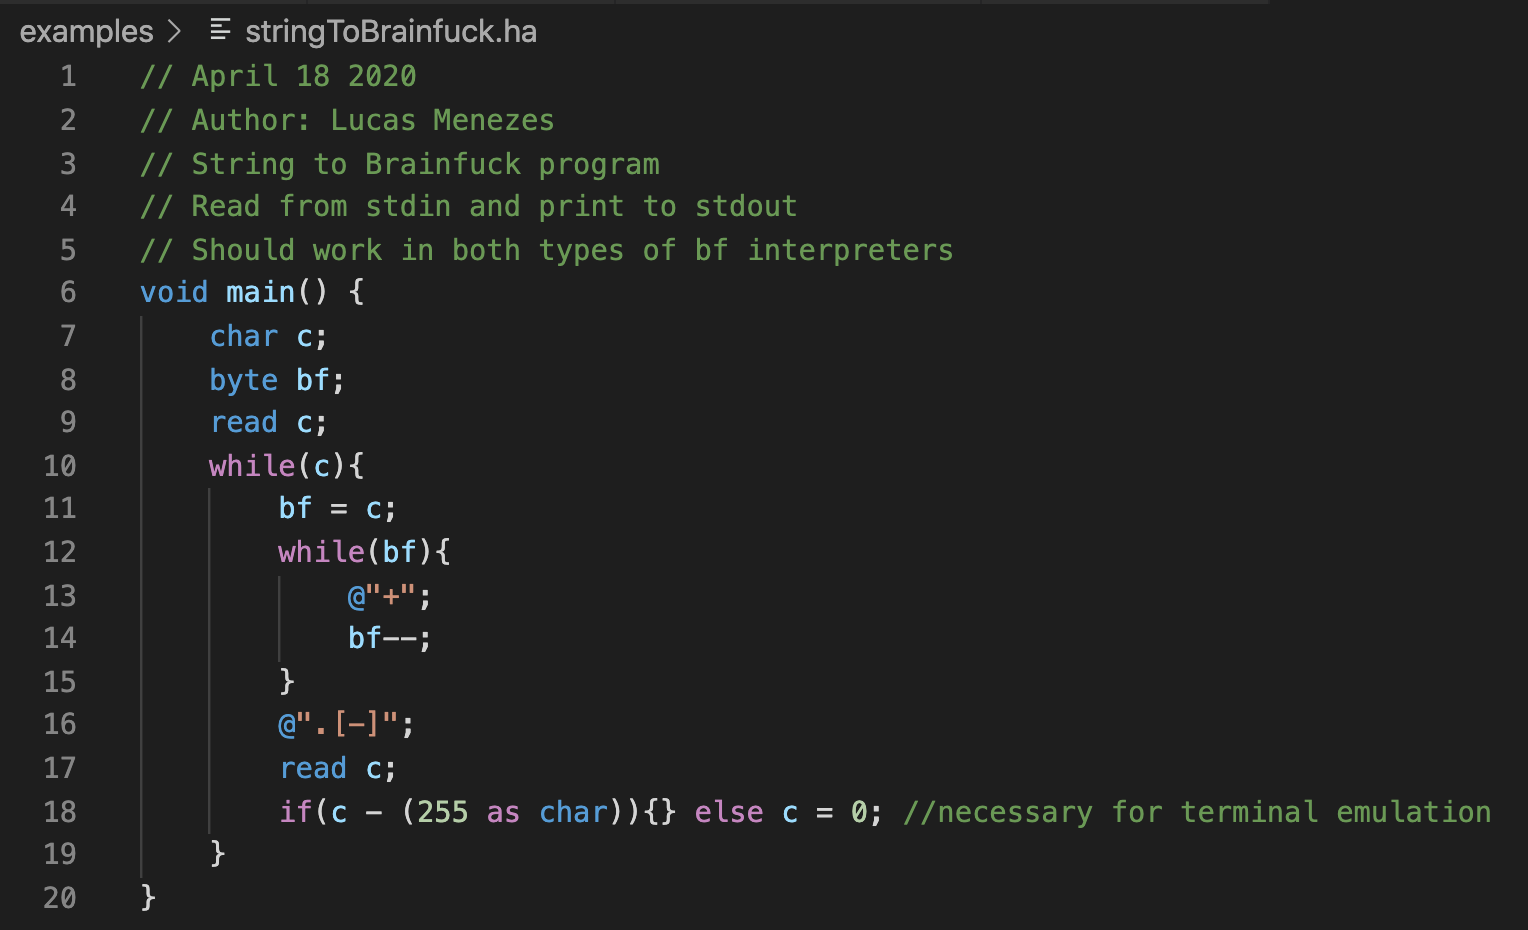Open the examples folder breadcrumb
The image size is (1528, 930).
tap(86, 31)
